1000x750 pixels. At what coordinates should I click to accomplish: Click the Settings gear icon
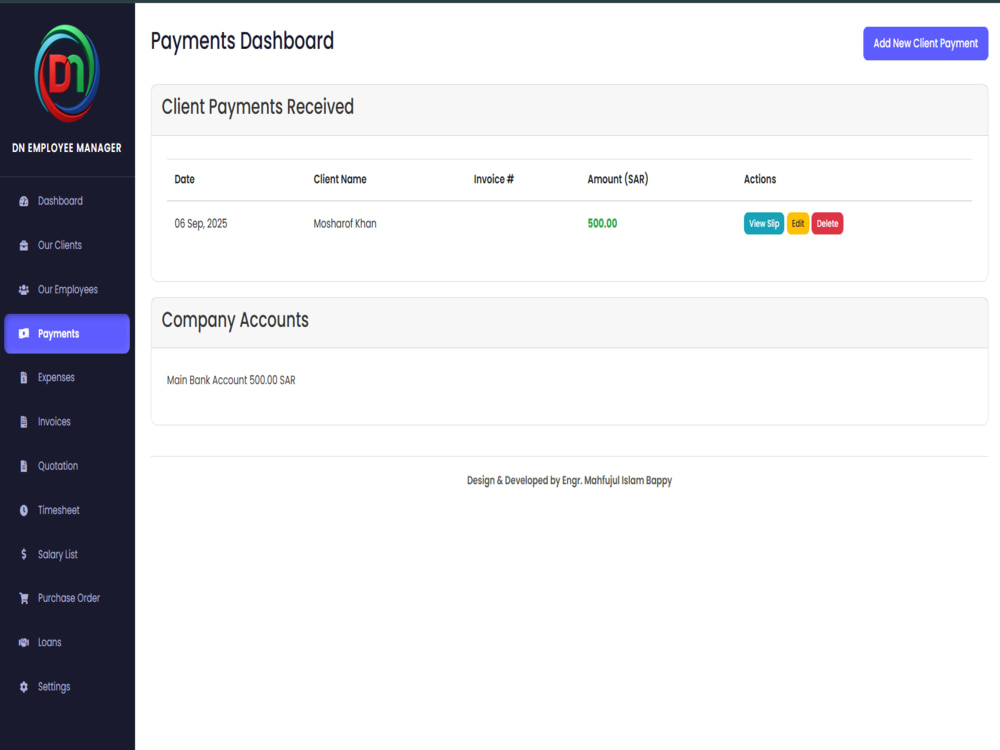tap(24, 687)
